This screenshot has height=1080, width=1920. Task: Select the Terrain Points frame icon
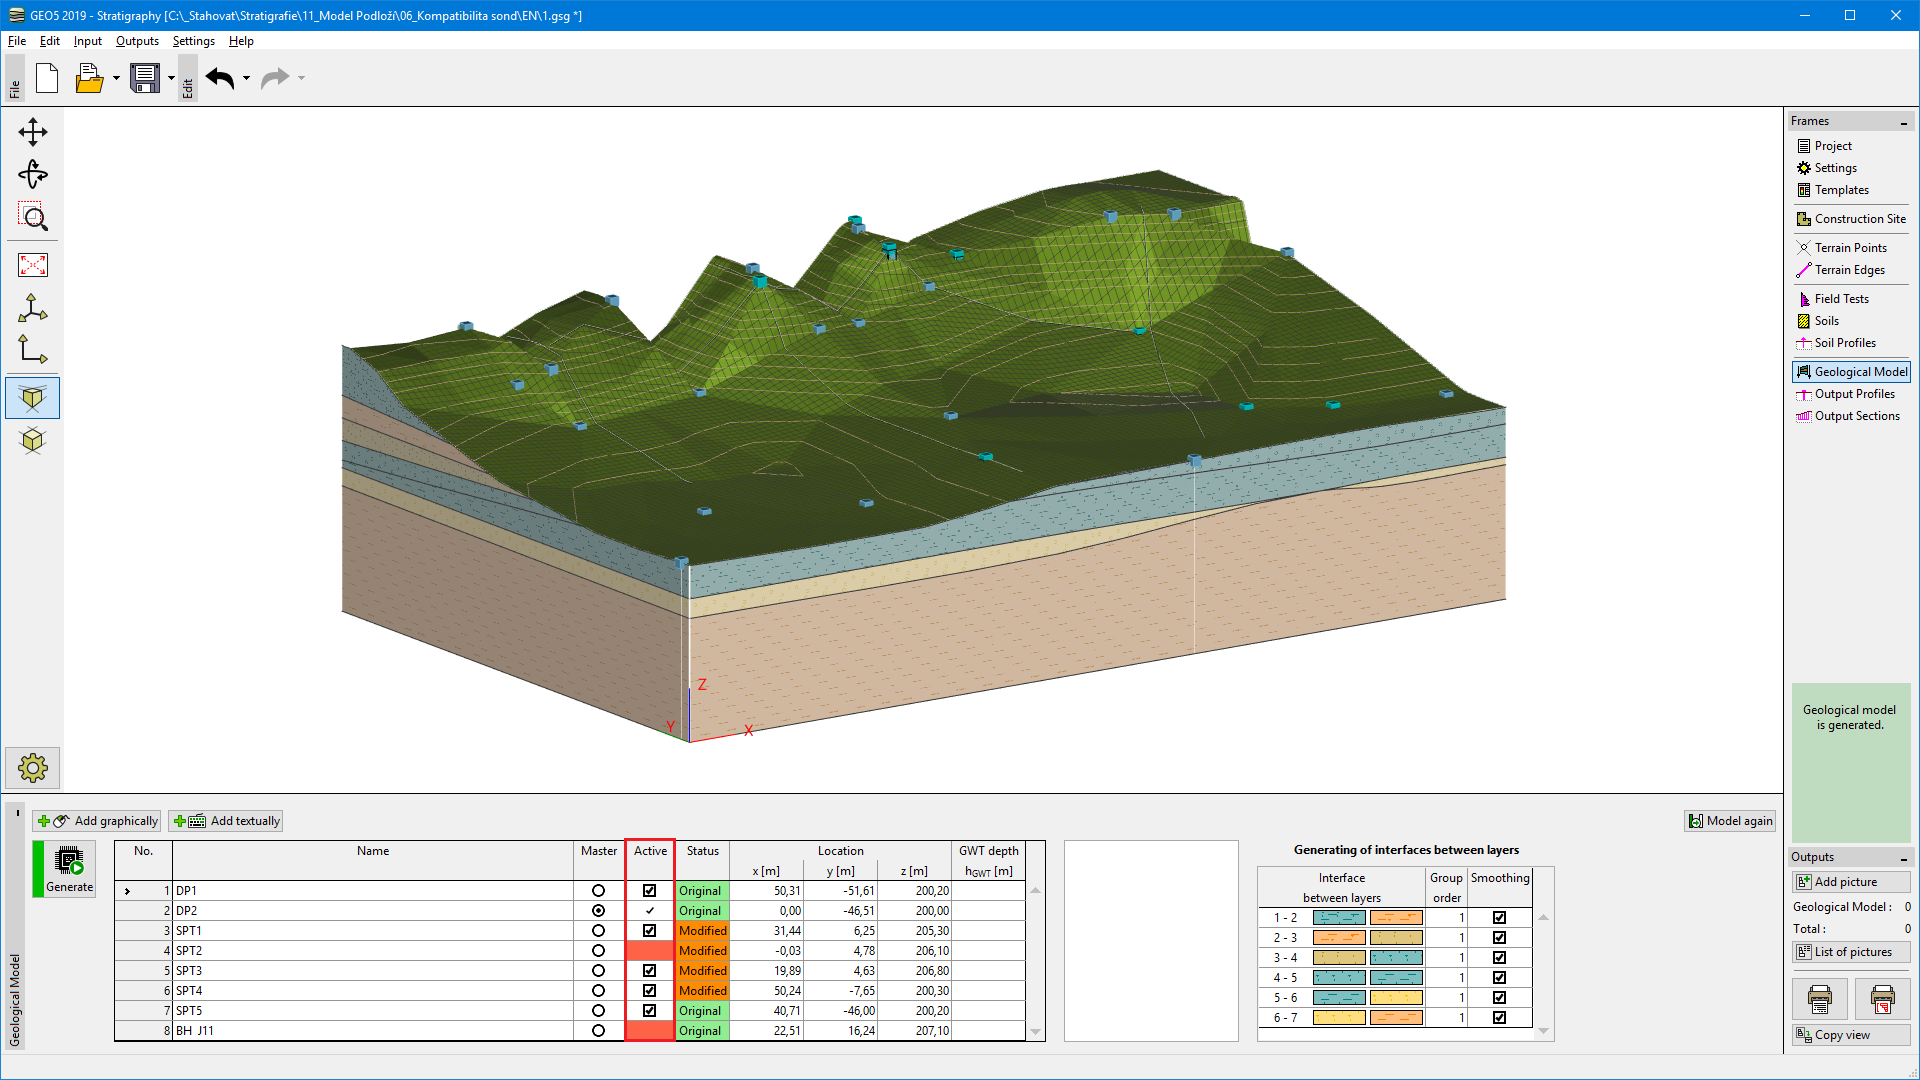click(x=1803, y=248)
